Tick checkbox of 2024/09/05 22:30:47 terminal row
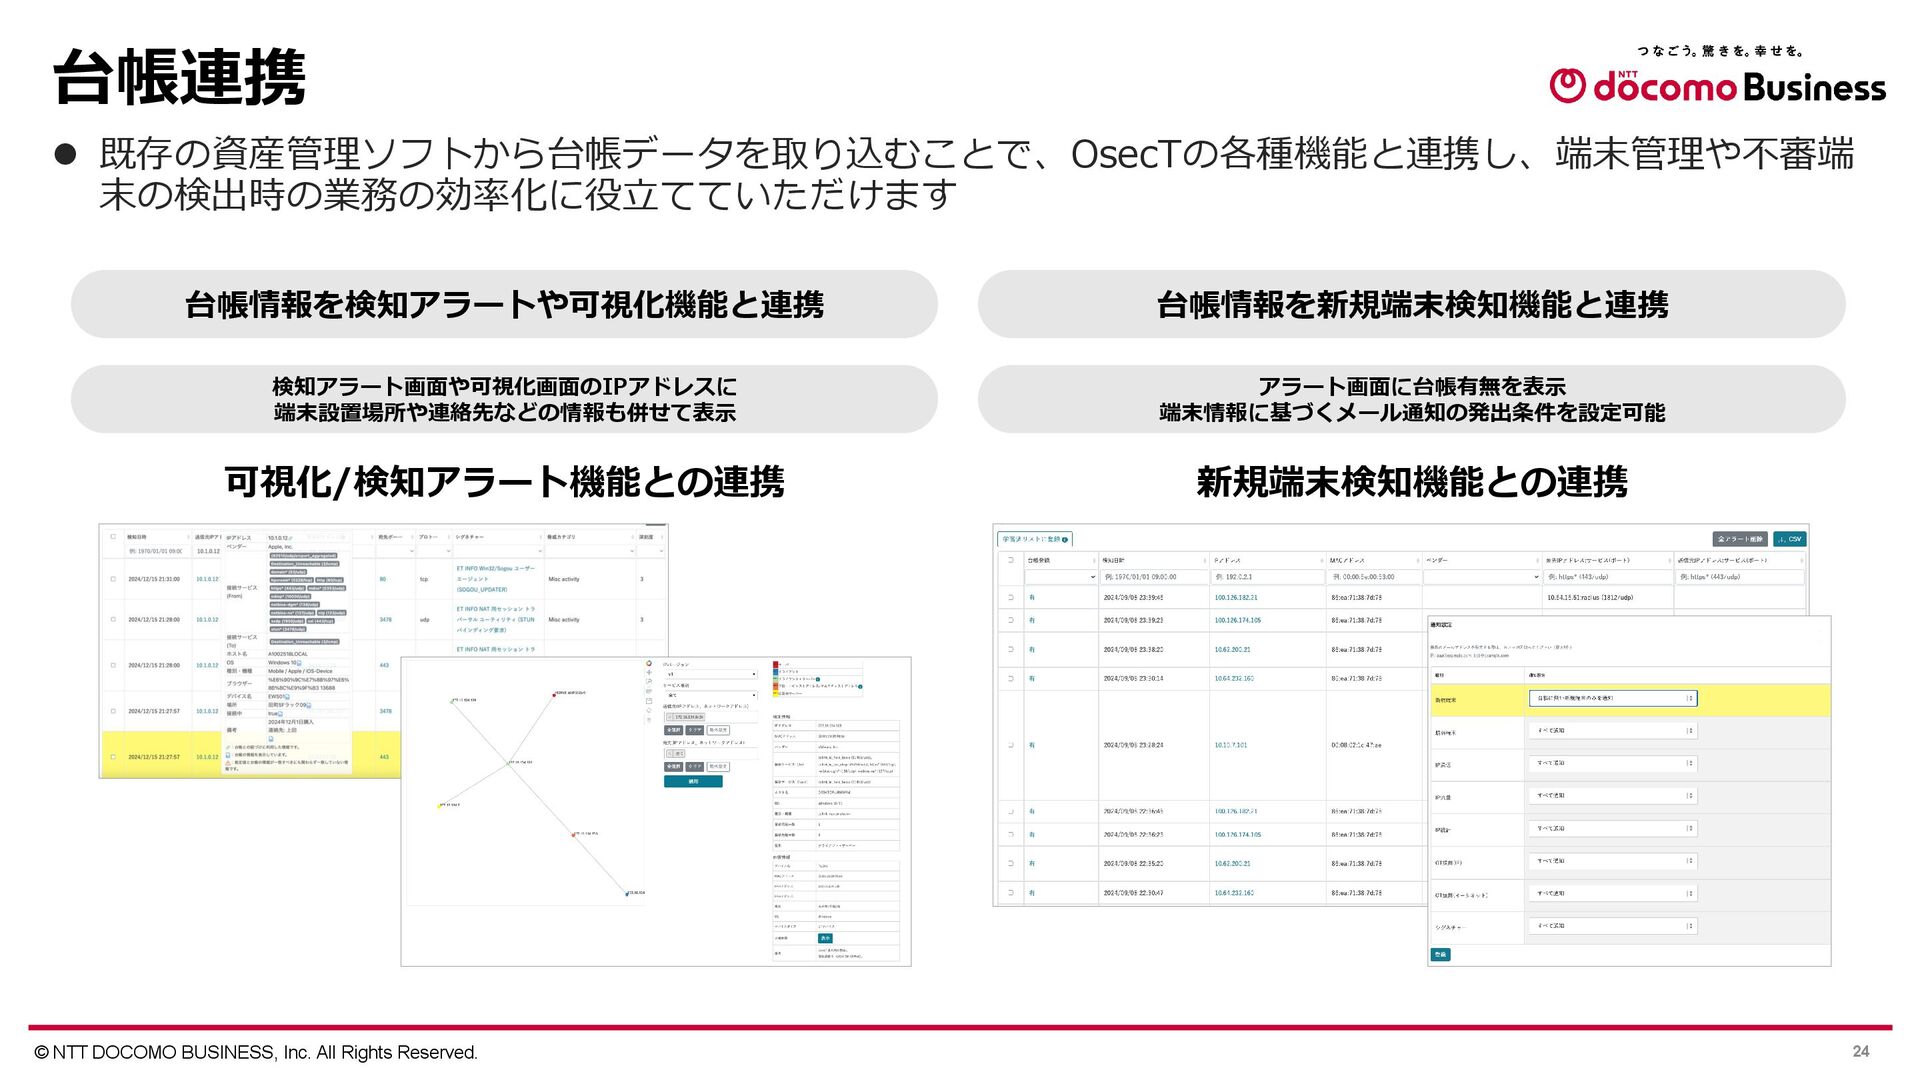This screenshot has width=1920, height=1080. (x=1011, y=893)
